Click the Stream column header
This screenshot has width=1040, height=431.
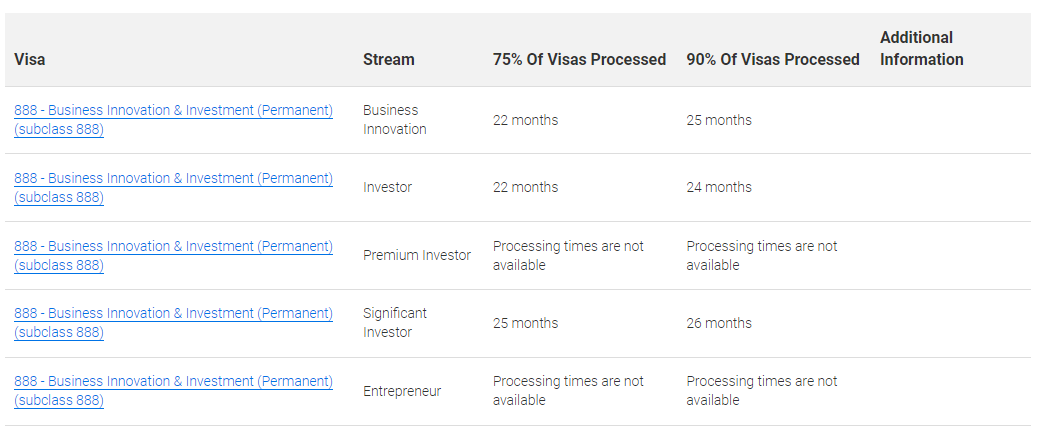389,60
